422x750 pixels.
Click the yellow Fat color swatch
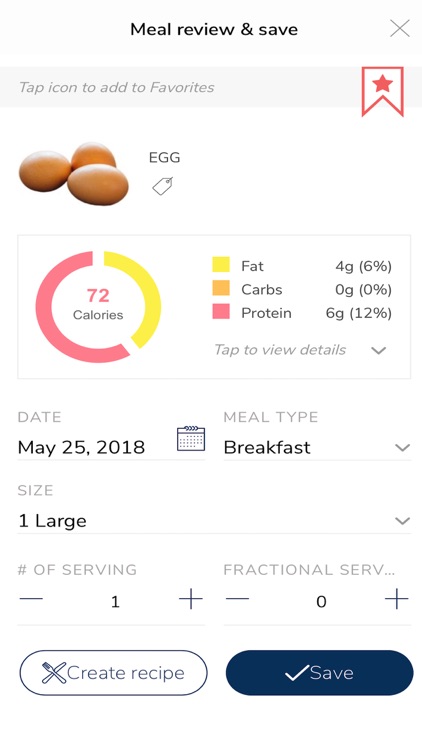point(221,265)
